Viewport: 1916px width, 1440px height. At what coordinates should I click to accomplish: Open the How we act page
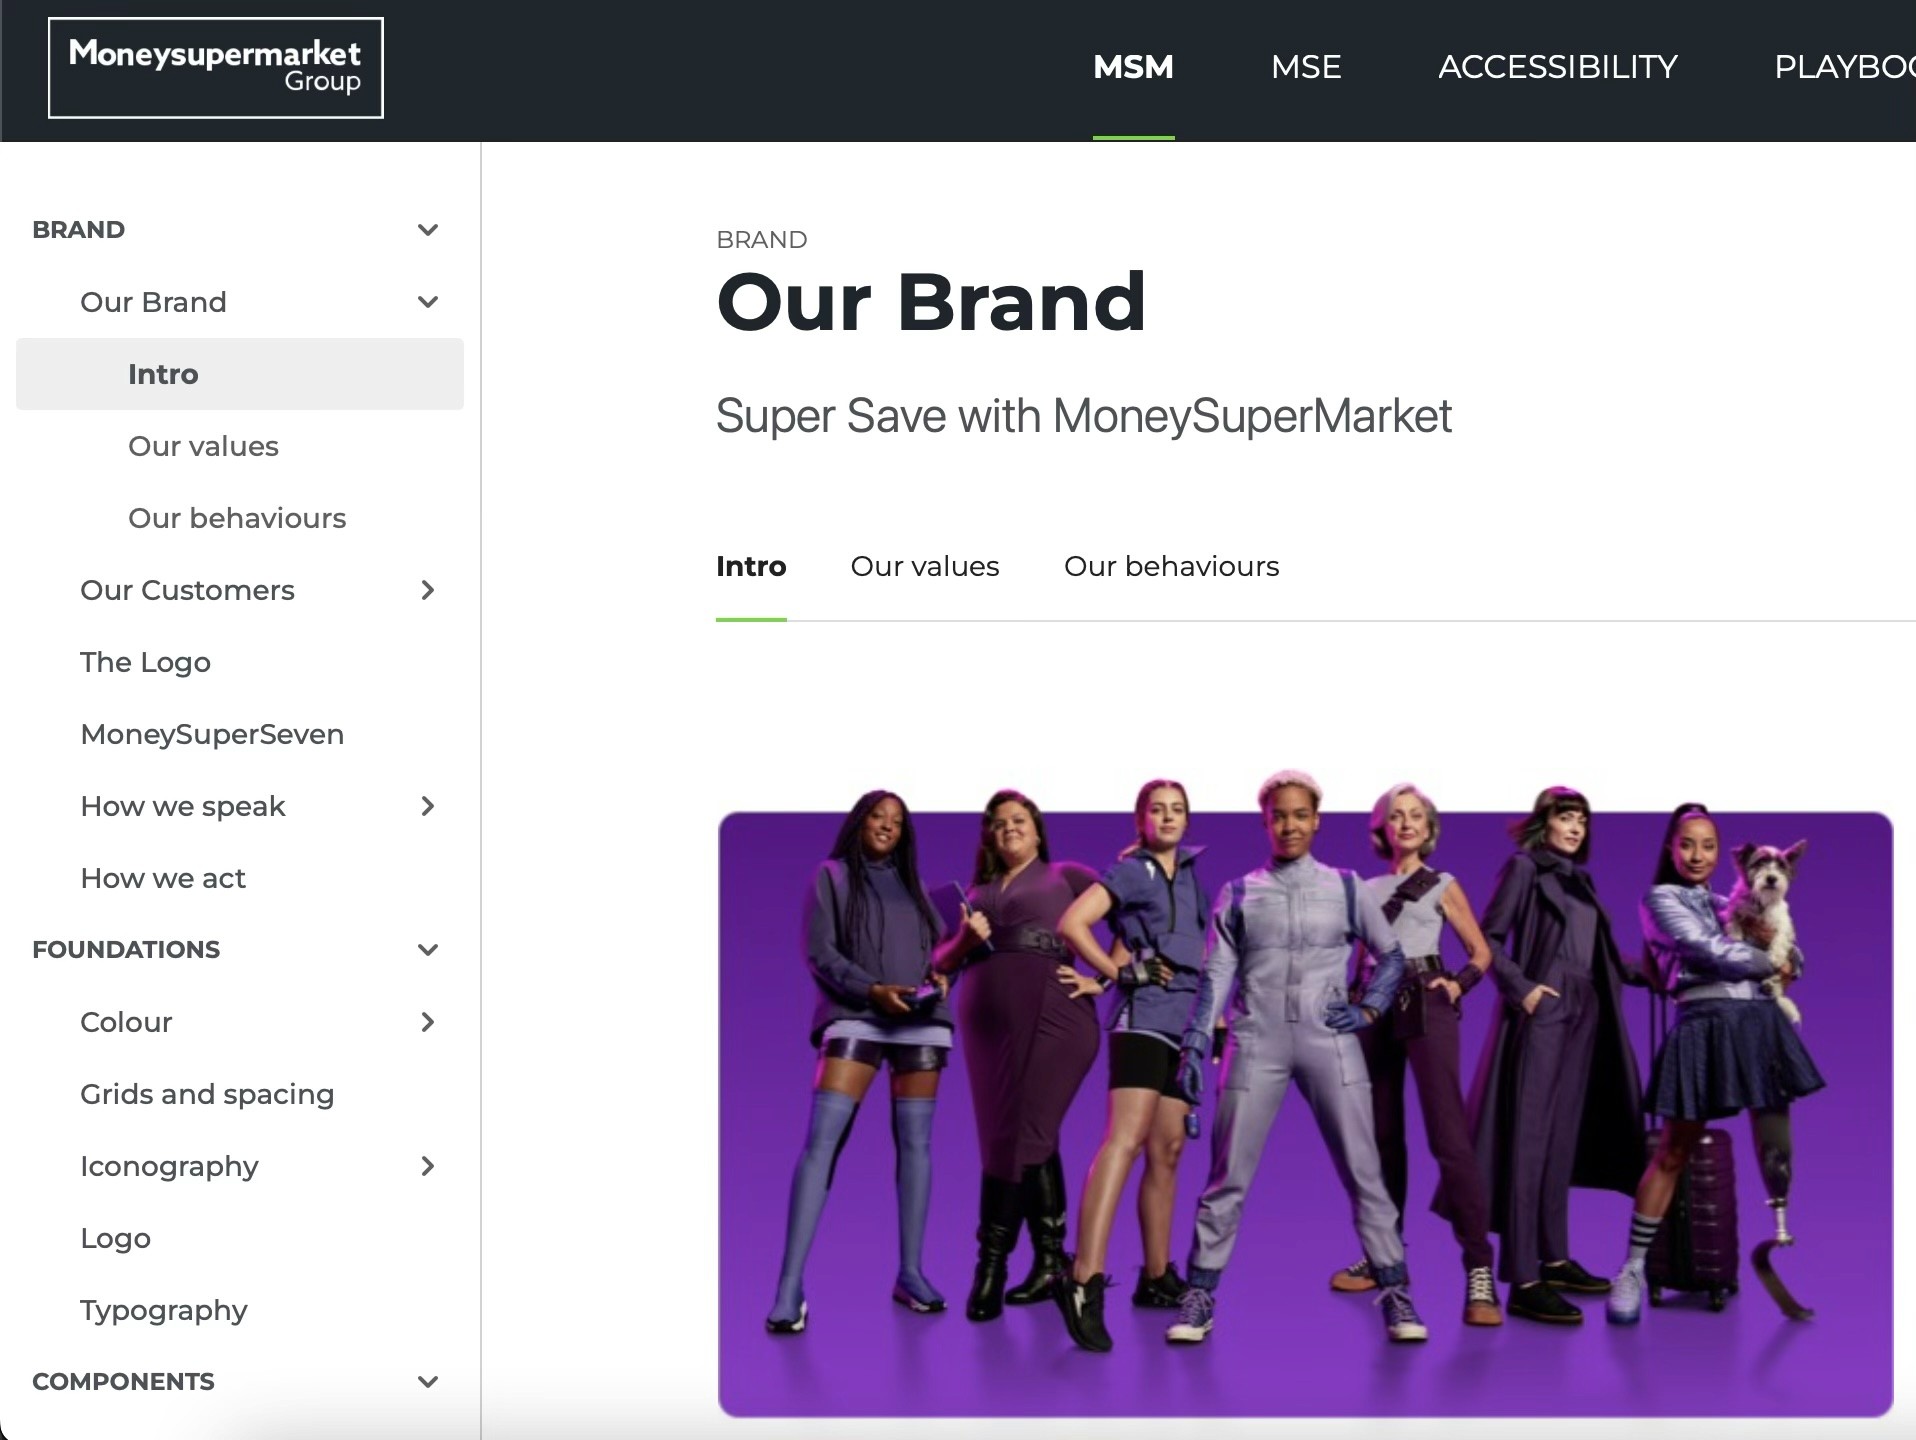click(162, 878)
